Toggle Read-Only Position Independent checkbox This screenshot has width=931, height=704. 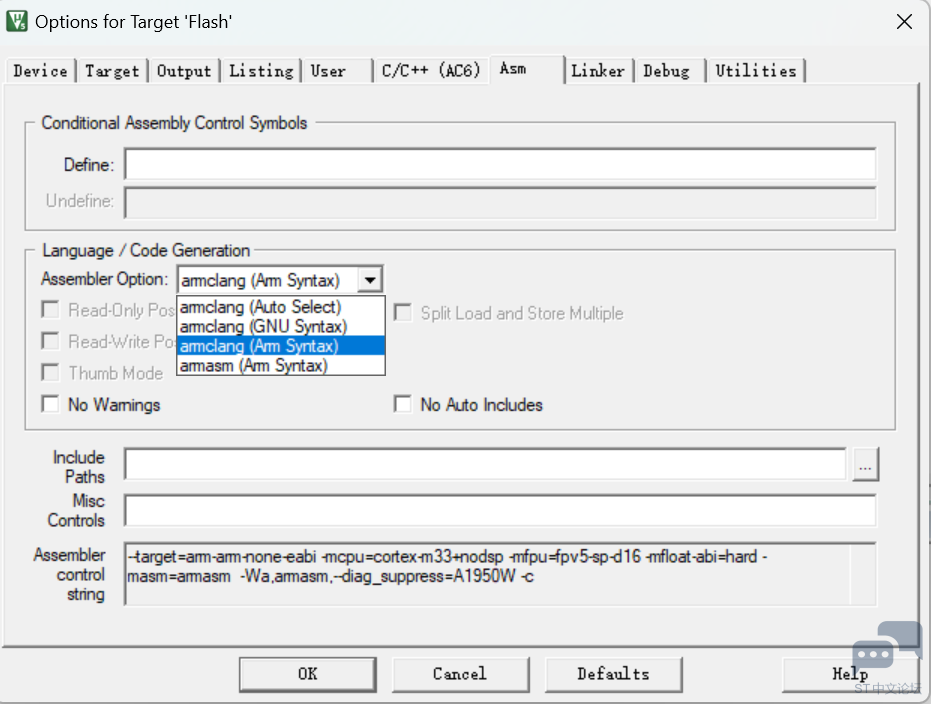coord(50,310)
